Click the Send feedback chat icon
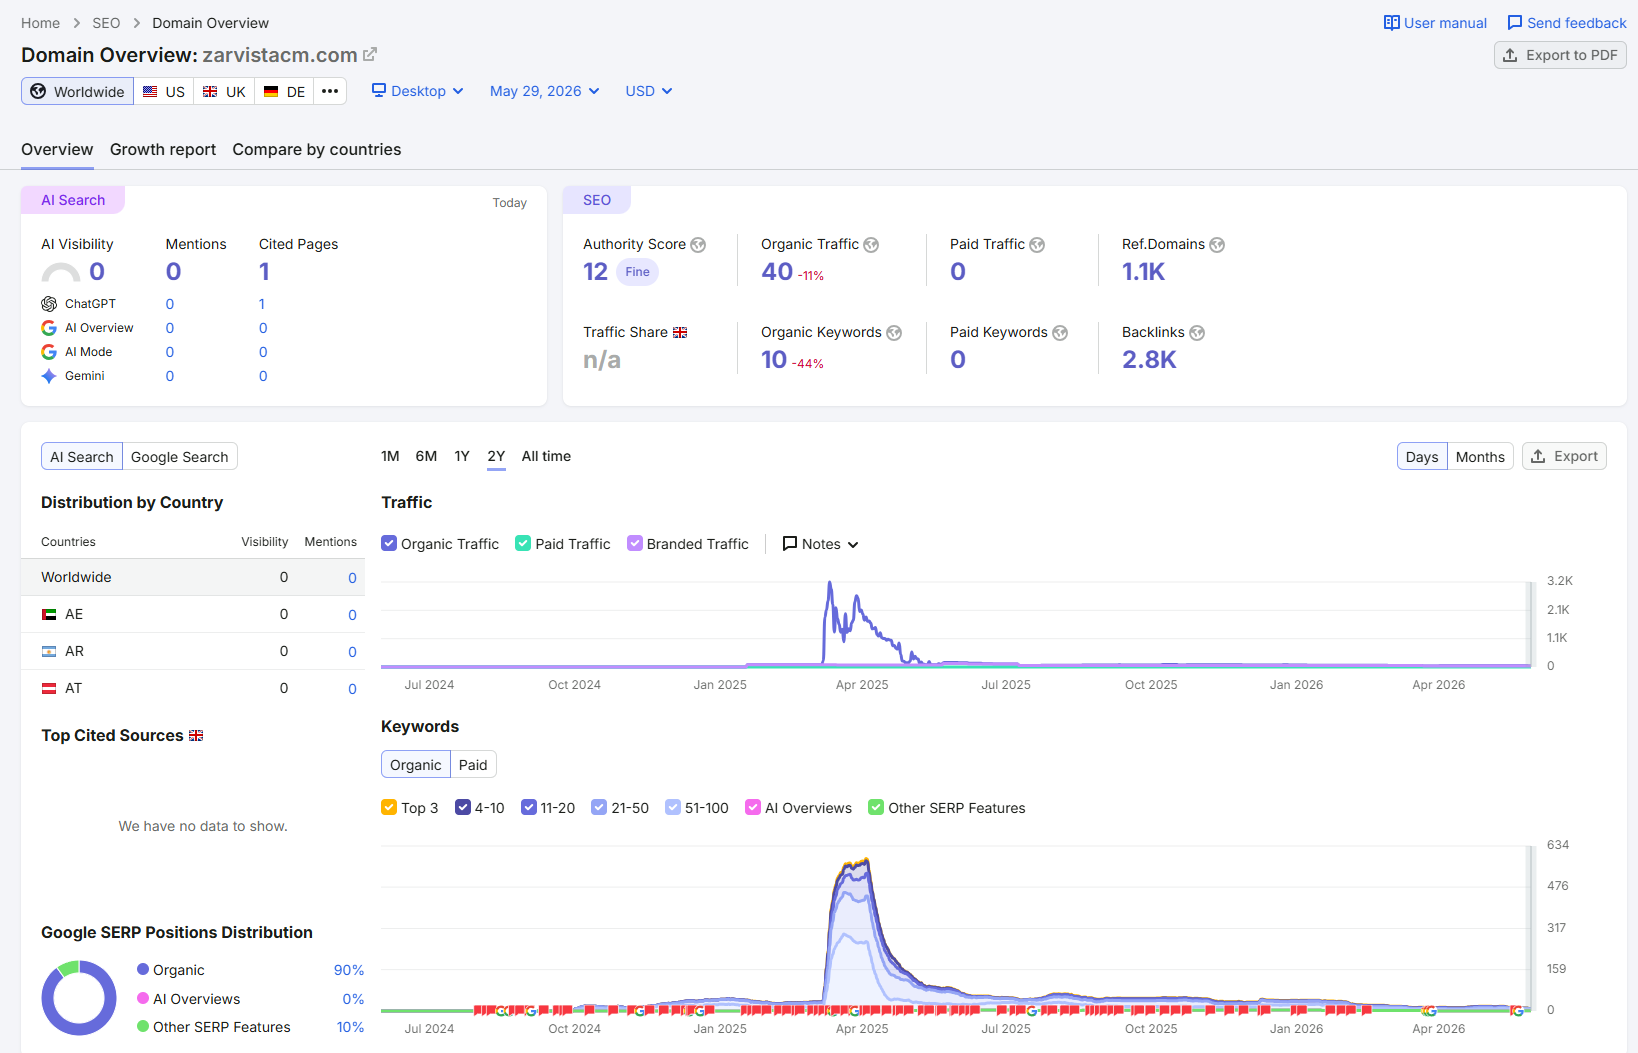 [1515, 23]
